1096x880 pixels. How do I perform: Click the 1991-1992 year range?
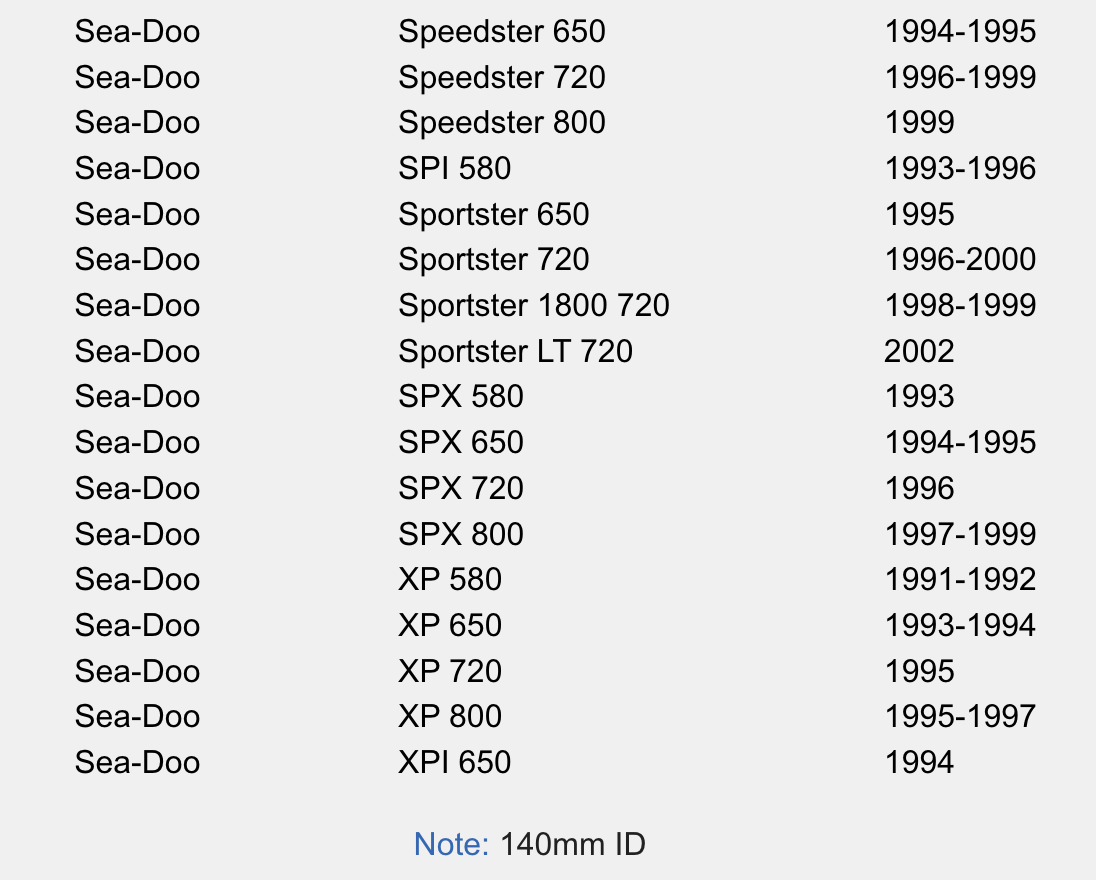click(960, 579)
